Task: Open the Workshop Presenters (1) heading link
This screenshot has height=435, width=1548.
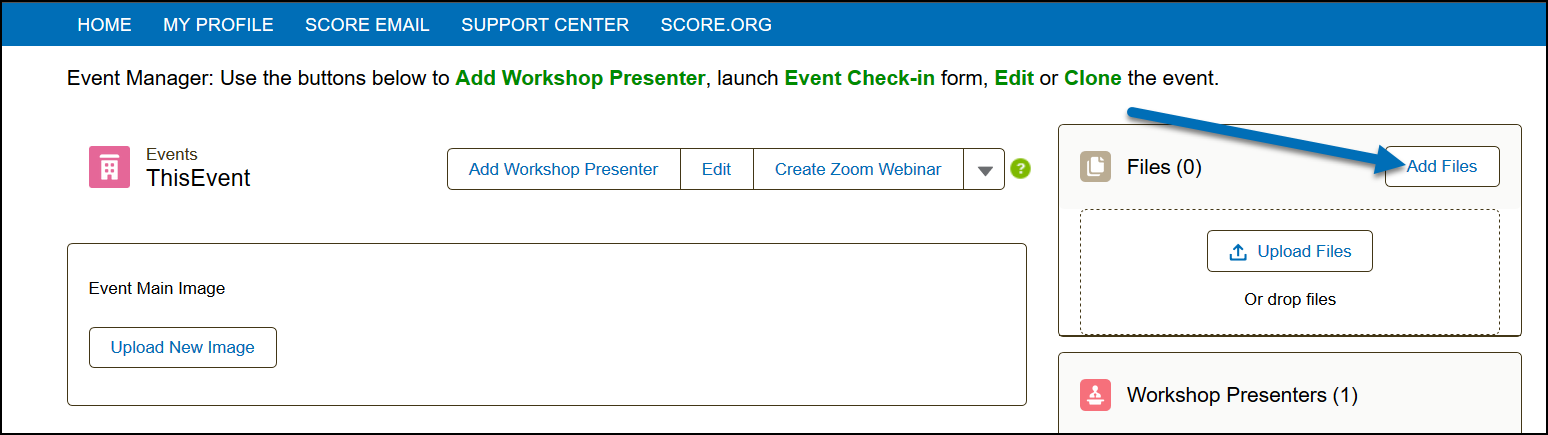Action: 1242,395
